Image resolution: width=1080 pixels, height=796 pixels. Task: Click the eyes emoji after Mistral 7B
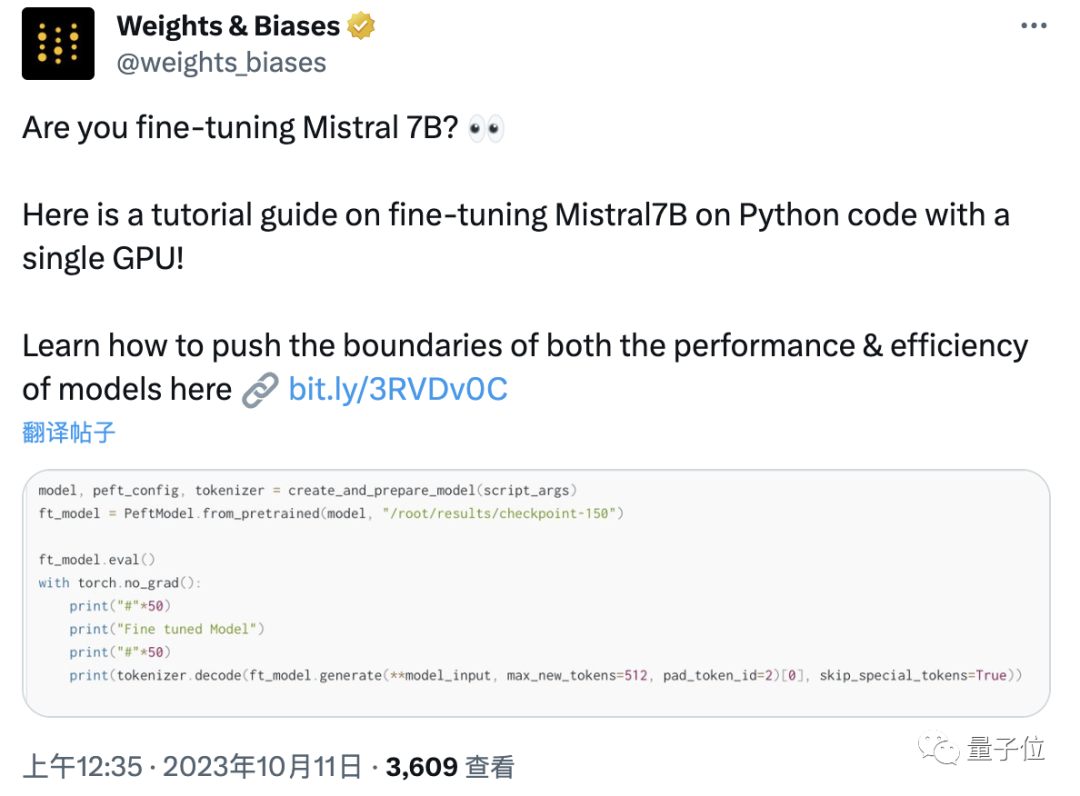point(487,129)
